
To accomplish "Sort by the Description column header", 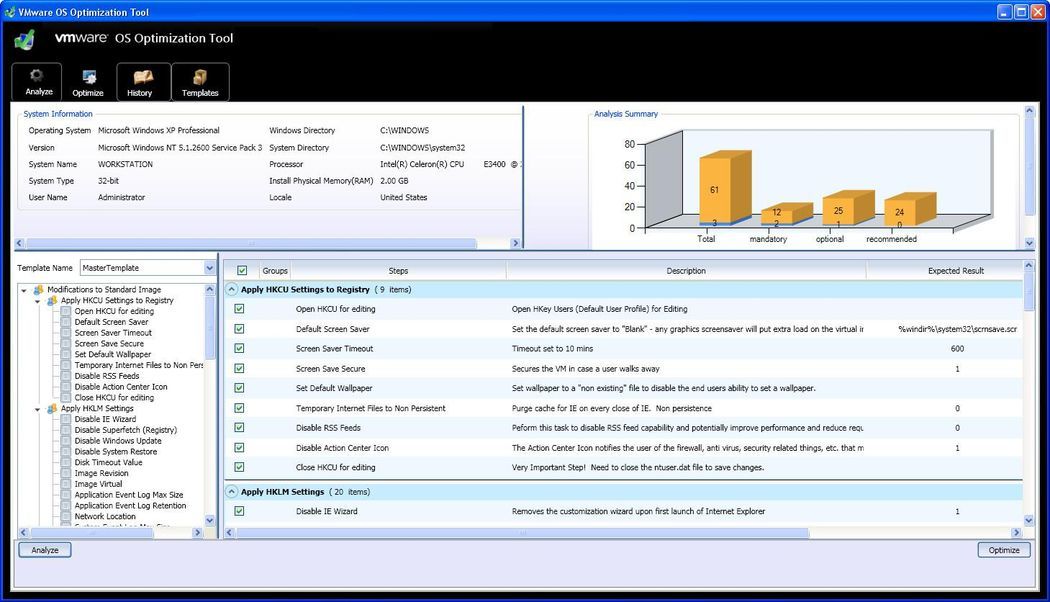I will click(685, 271).
